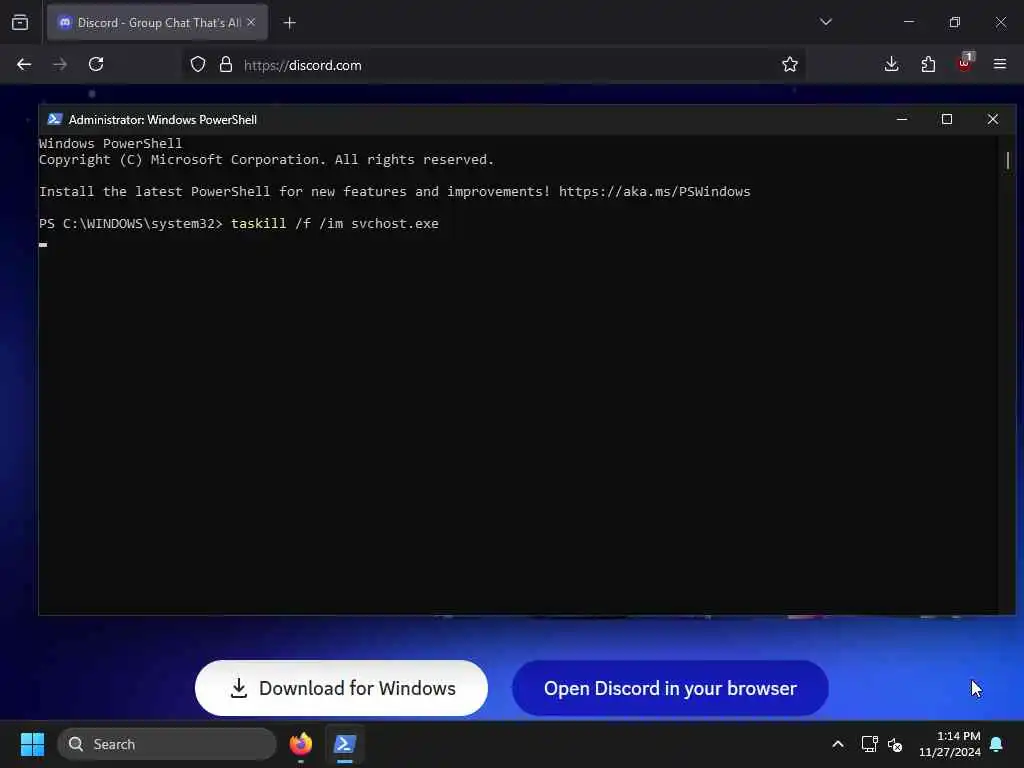
Task: Close the Discord tab
Action: point(251,23)
